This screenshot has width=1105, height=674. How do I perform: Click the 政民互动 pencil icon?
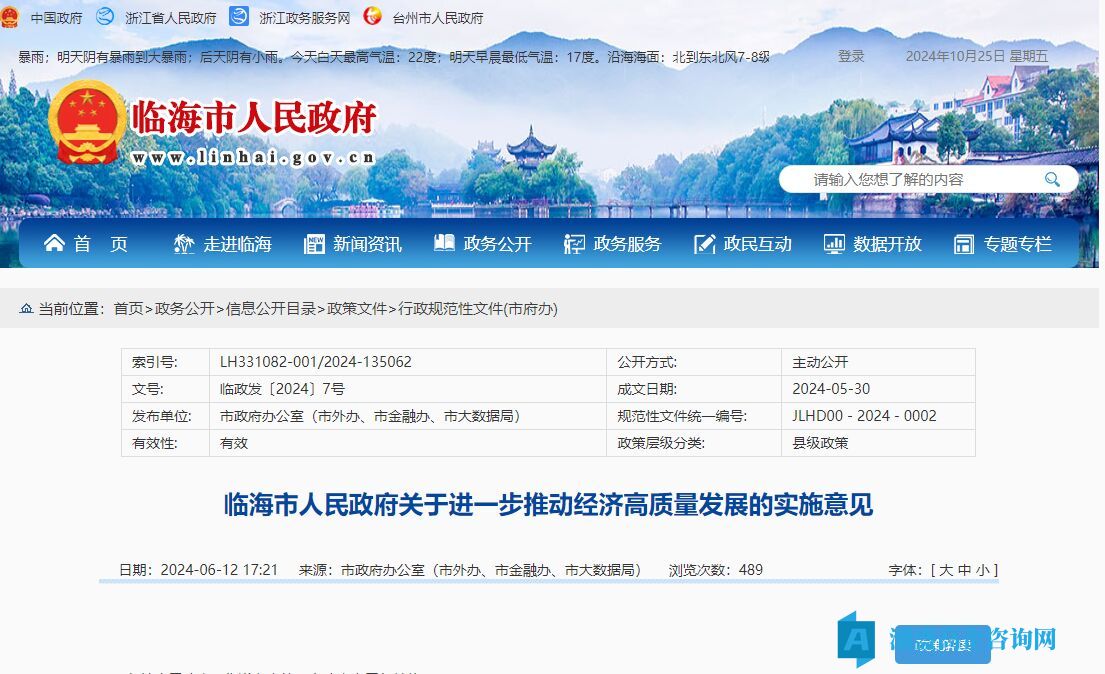704,244
